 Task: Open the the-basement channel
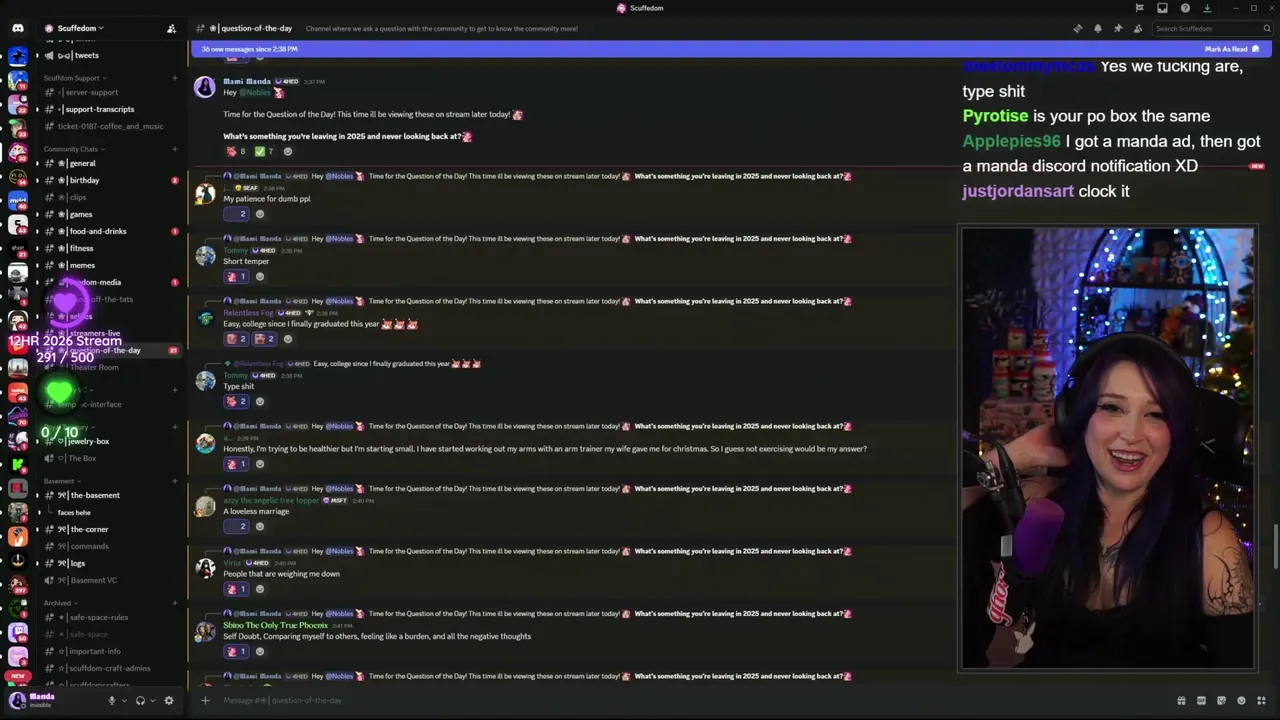coord(110,495)
